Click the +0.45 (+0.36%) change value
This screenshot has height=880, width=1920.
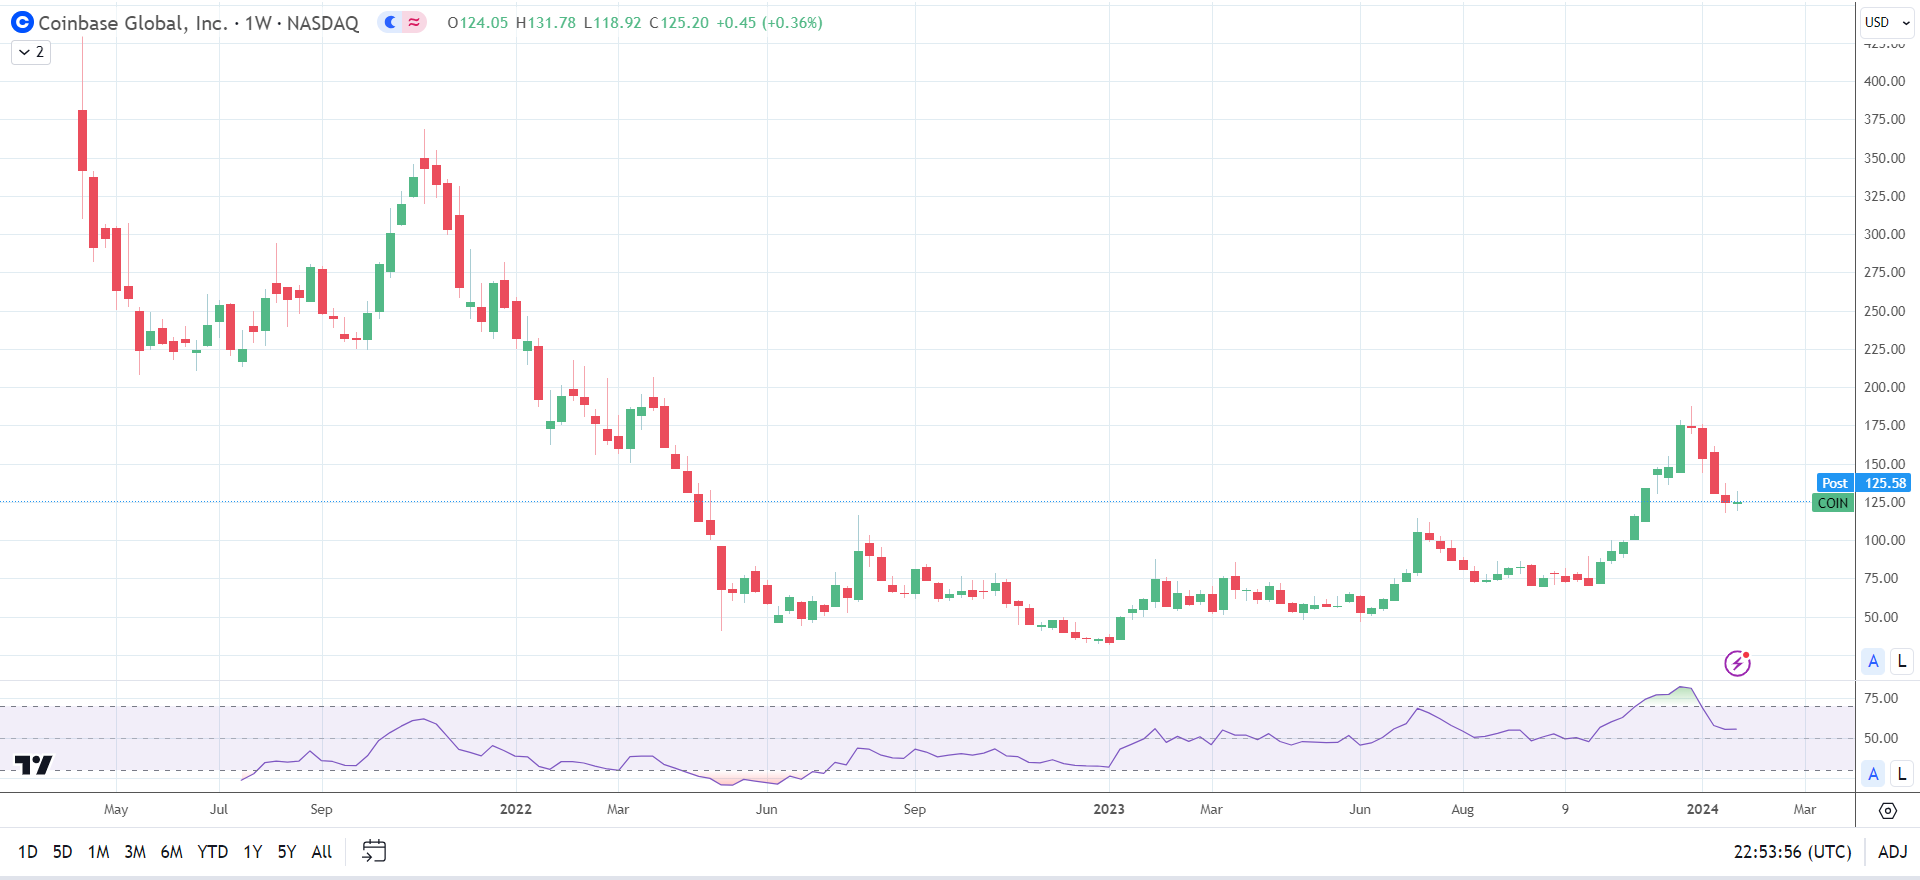769,22
